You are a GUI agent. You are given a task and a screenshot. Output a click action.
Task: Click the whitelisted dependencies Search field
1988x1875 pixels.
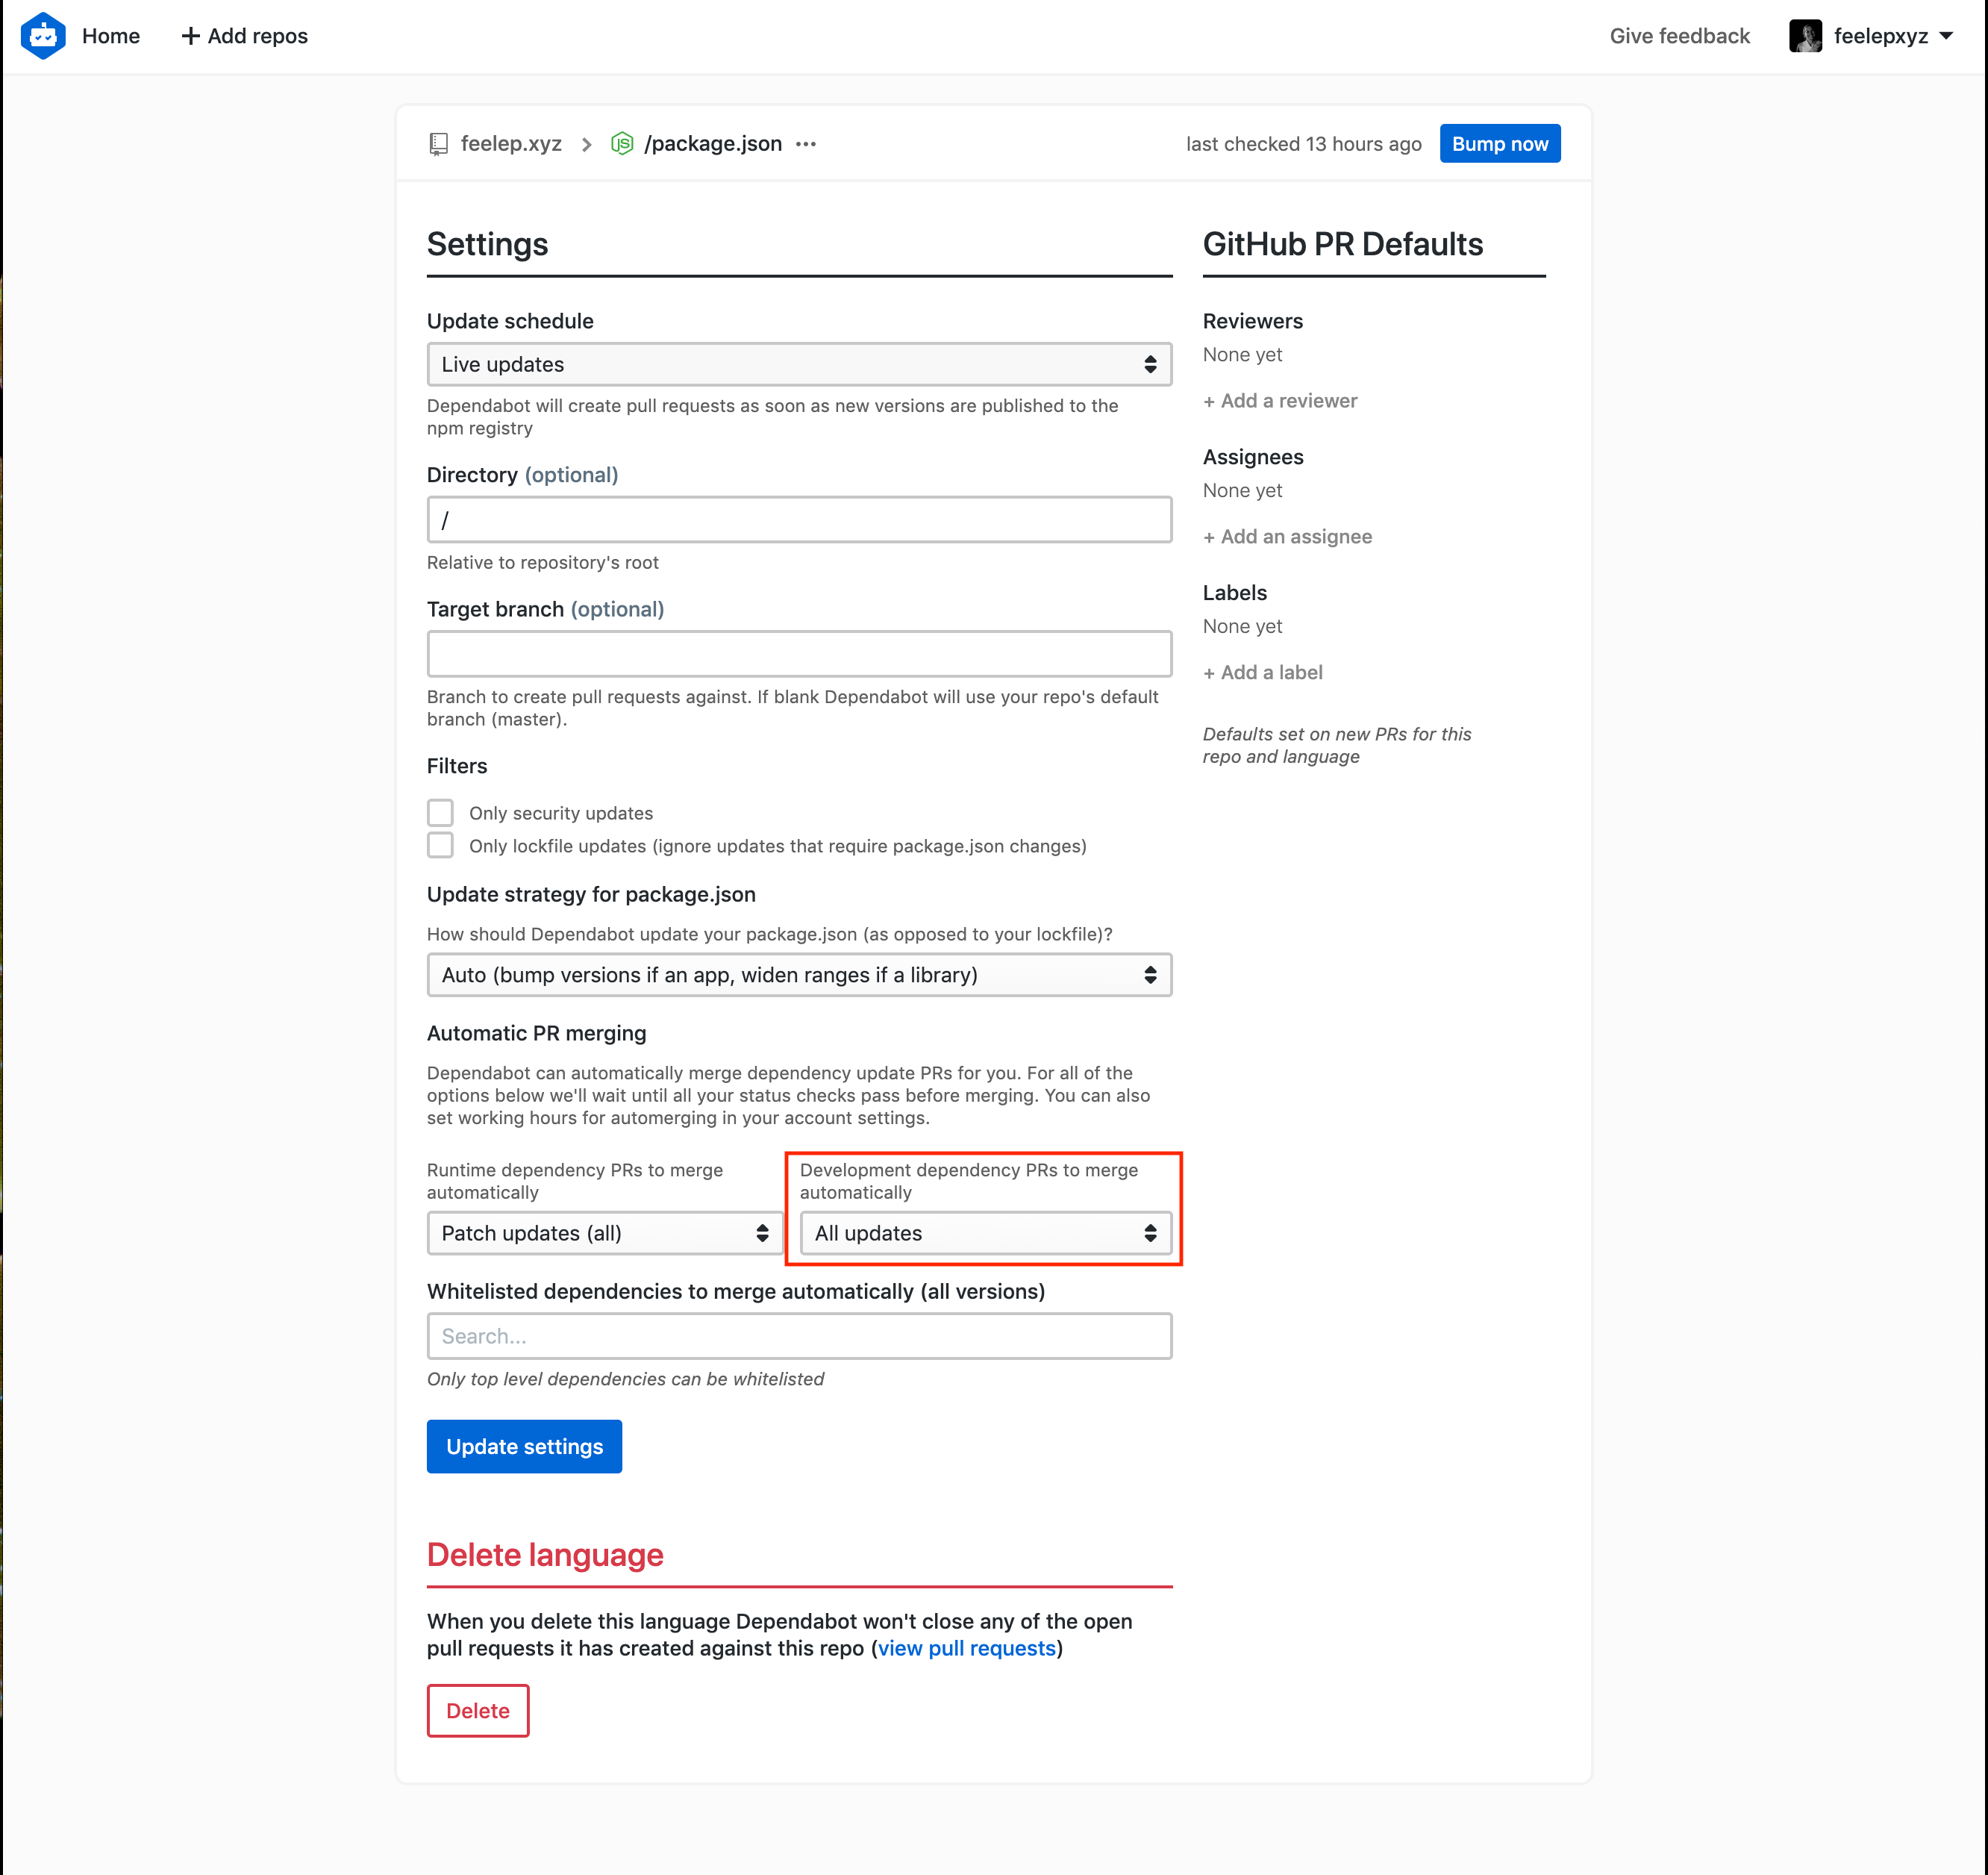click(799, 1336)
